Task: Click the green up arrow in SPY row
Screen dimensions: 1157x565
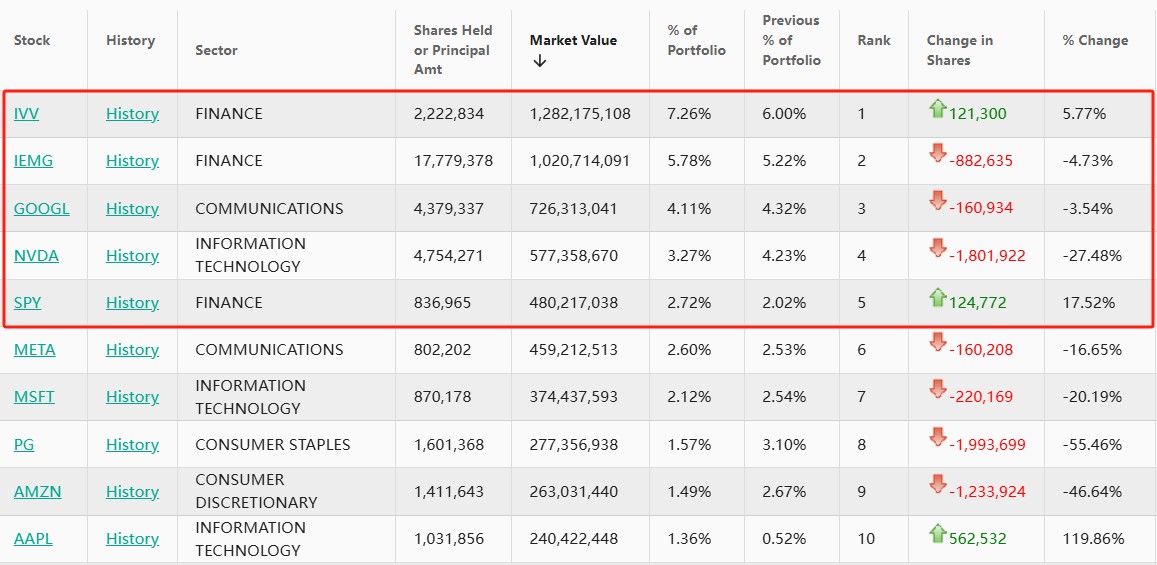Action: (937, 297)
